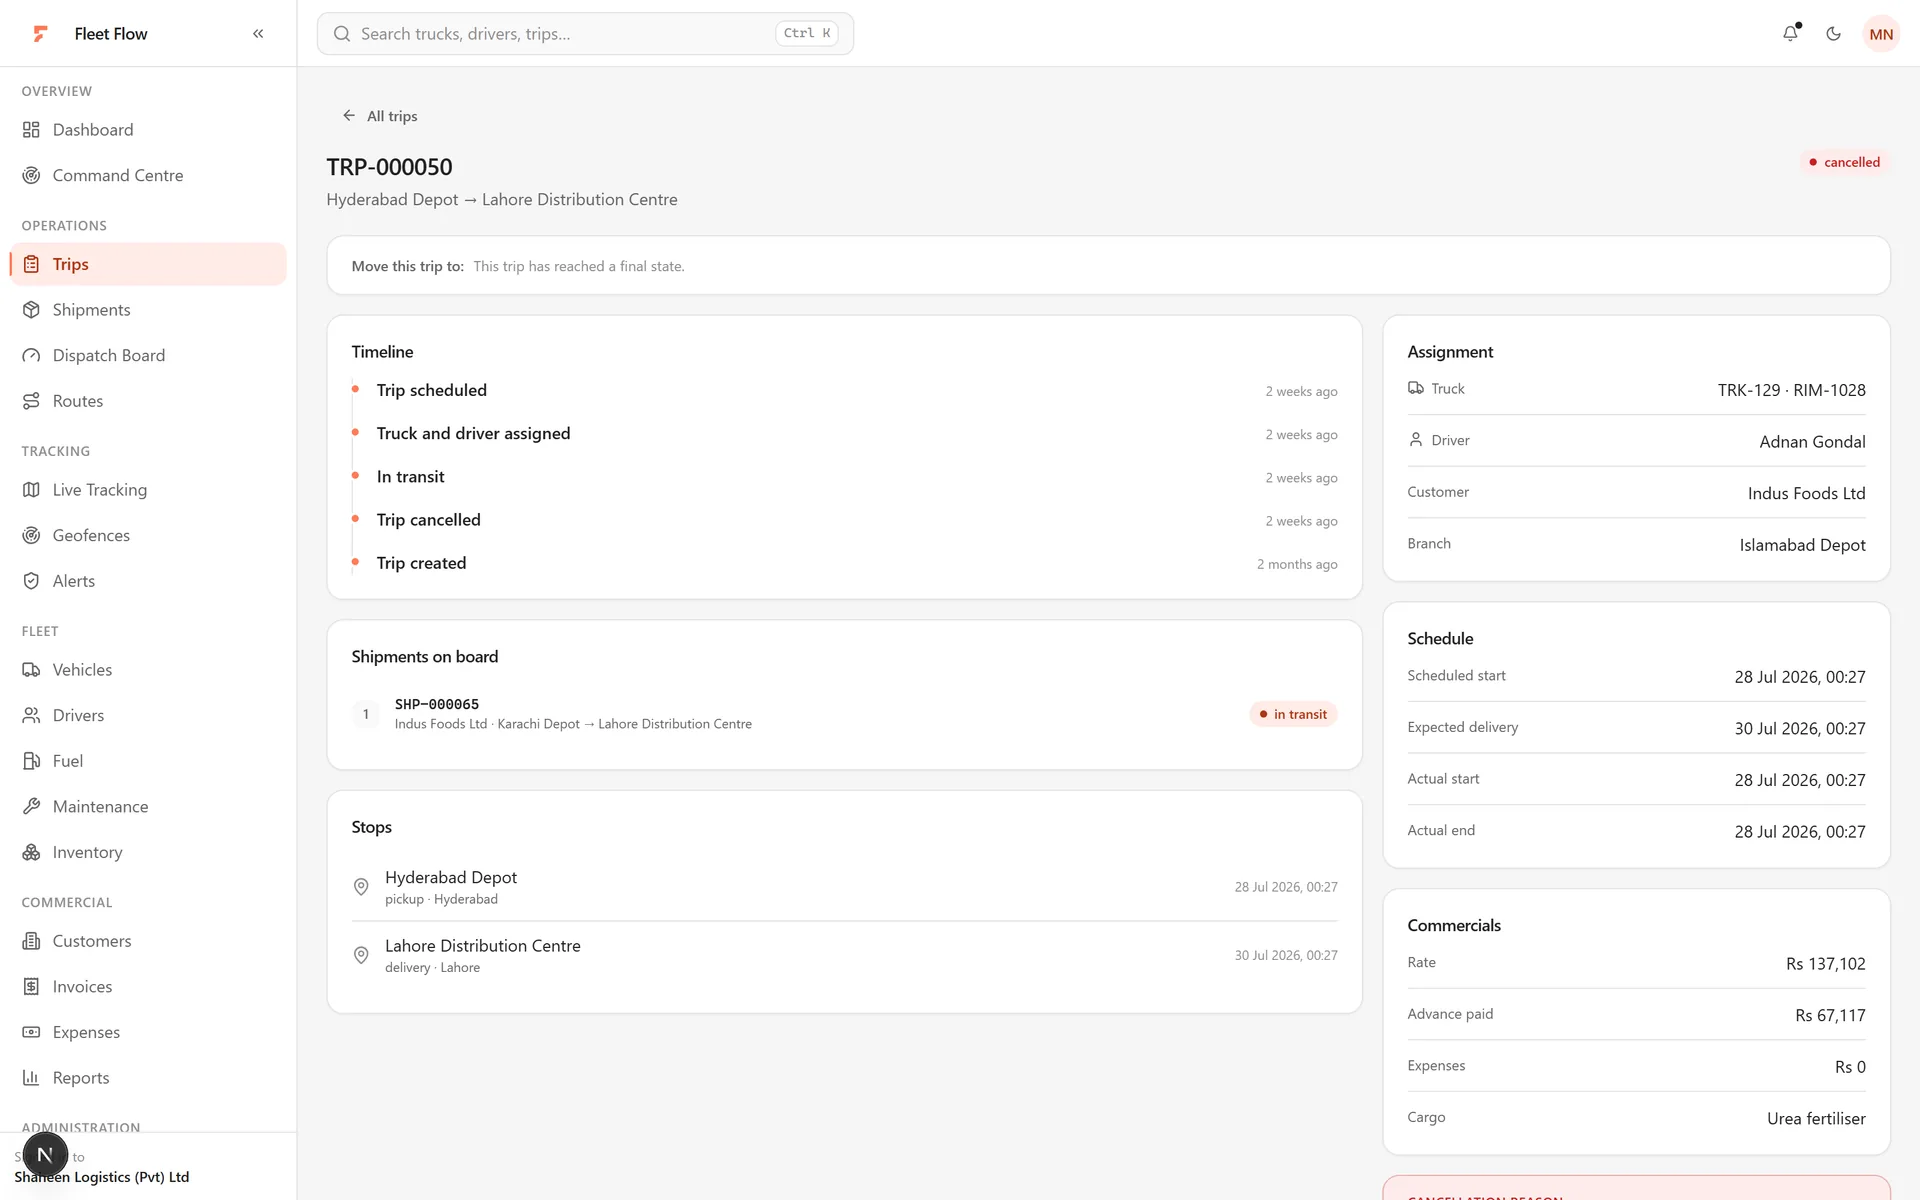Click the trip ID TRP-000050 heading
Viewport: 1920px width, 1200px height.
(389, 167)
